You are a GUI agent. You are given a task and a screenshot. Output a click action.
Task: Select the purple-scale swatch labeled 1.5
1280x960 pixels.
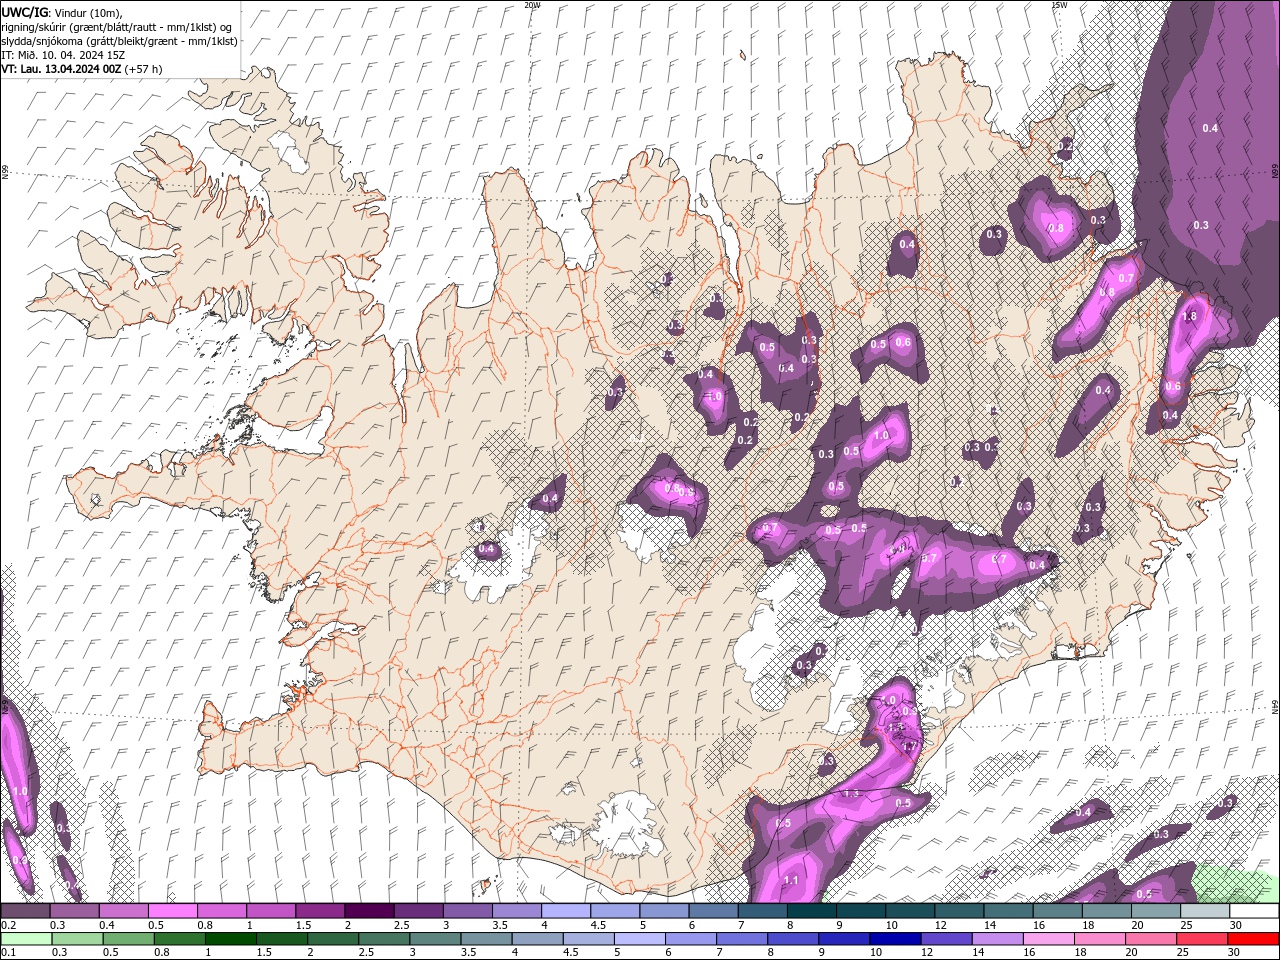click(x=320, y=911)
